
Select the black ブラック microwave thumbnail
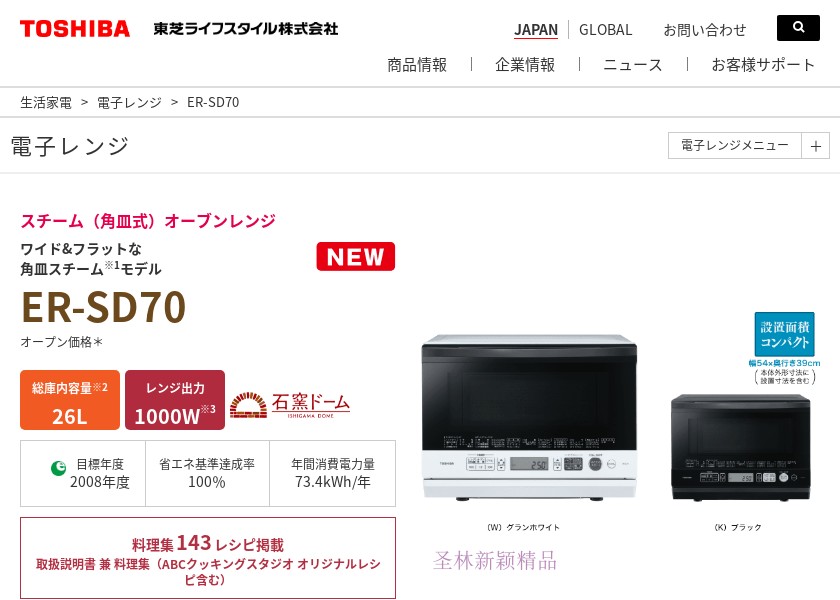(x=740, y=447)
